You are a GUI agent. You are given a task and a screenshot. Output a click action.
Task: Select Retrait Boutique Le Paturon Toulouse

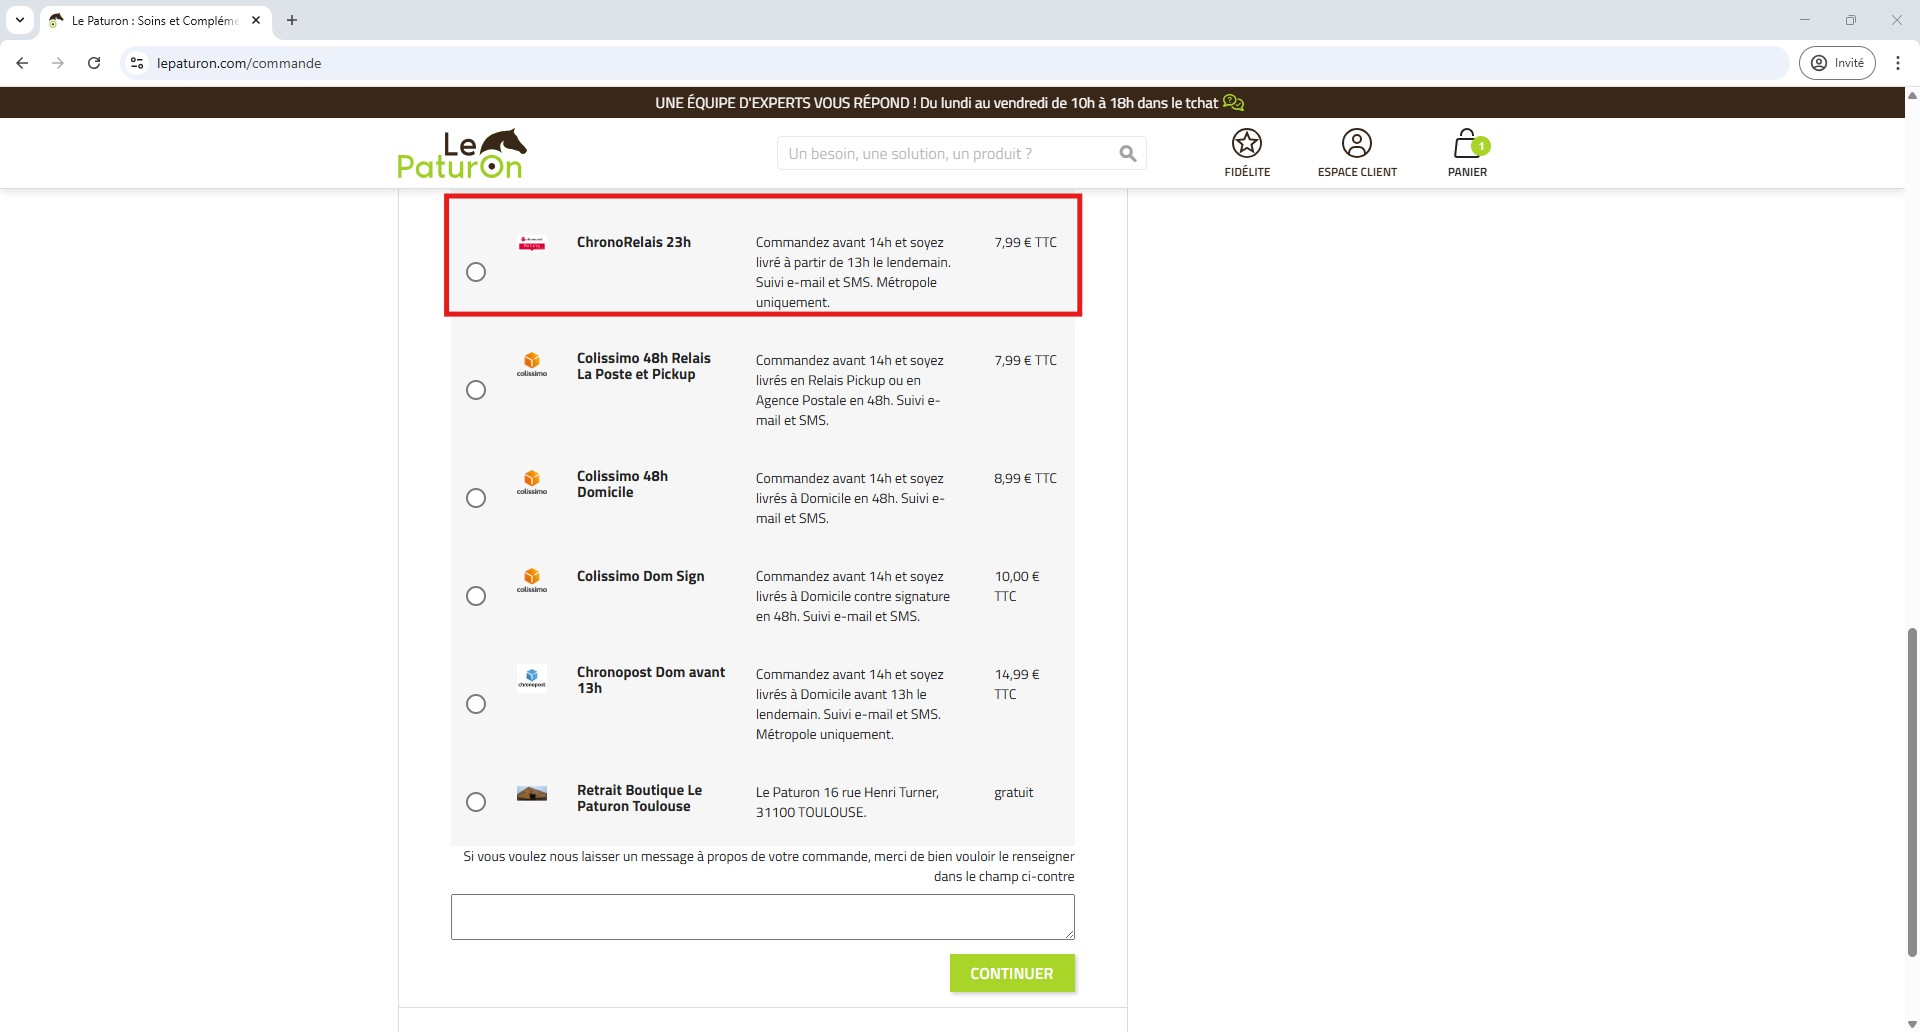(476, 802)
